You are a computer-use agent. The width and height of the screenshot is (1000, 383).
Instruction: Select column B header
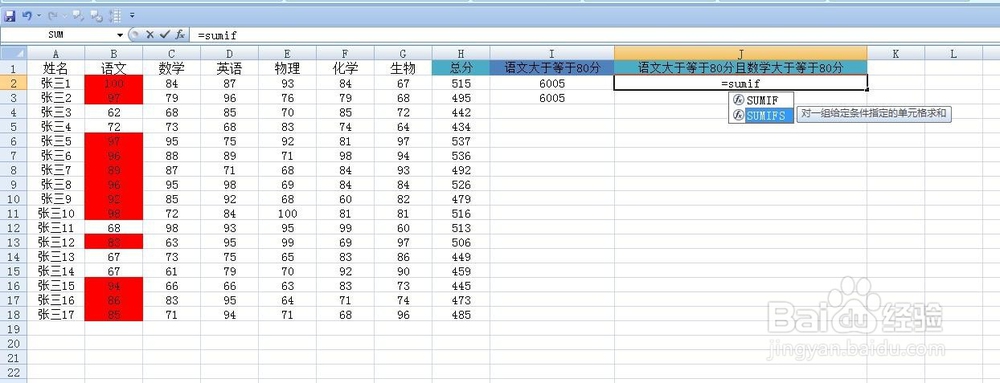[x=114, y=54]
